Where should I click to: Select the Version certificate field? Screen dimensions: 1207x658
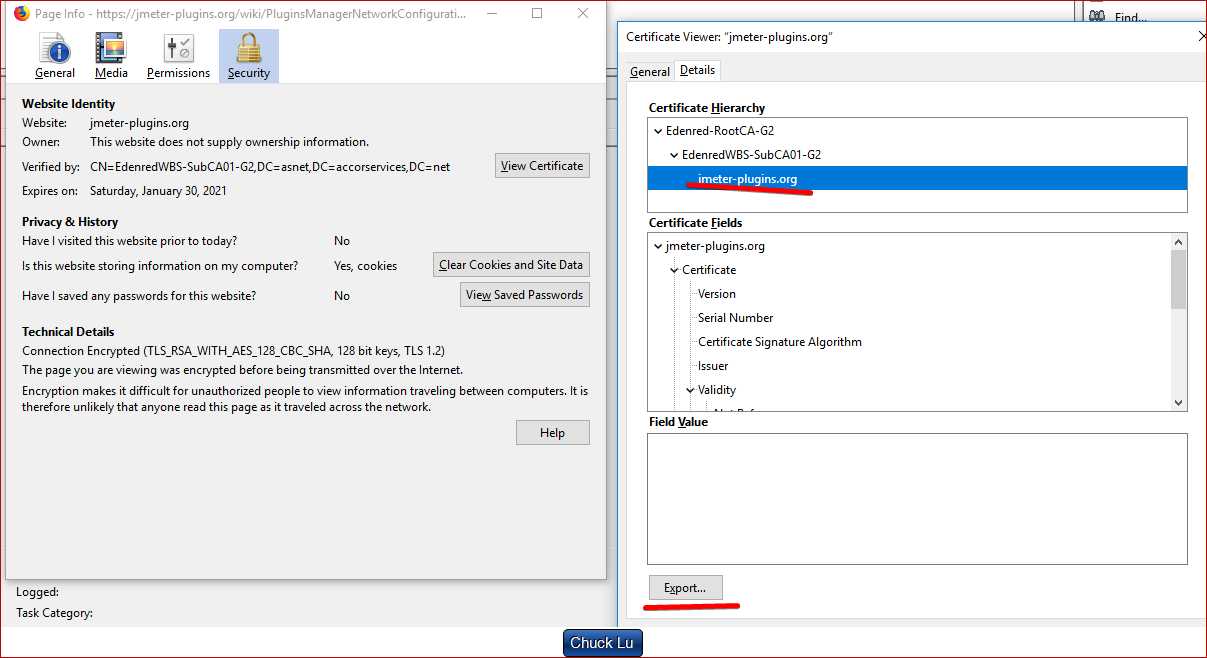717,294
